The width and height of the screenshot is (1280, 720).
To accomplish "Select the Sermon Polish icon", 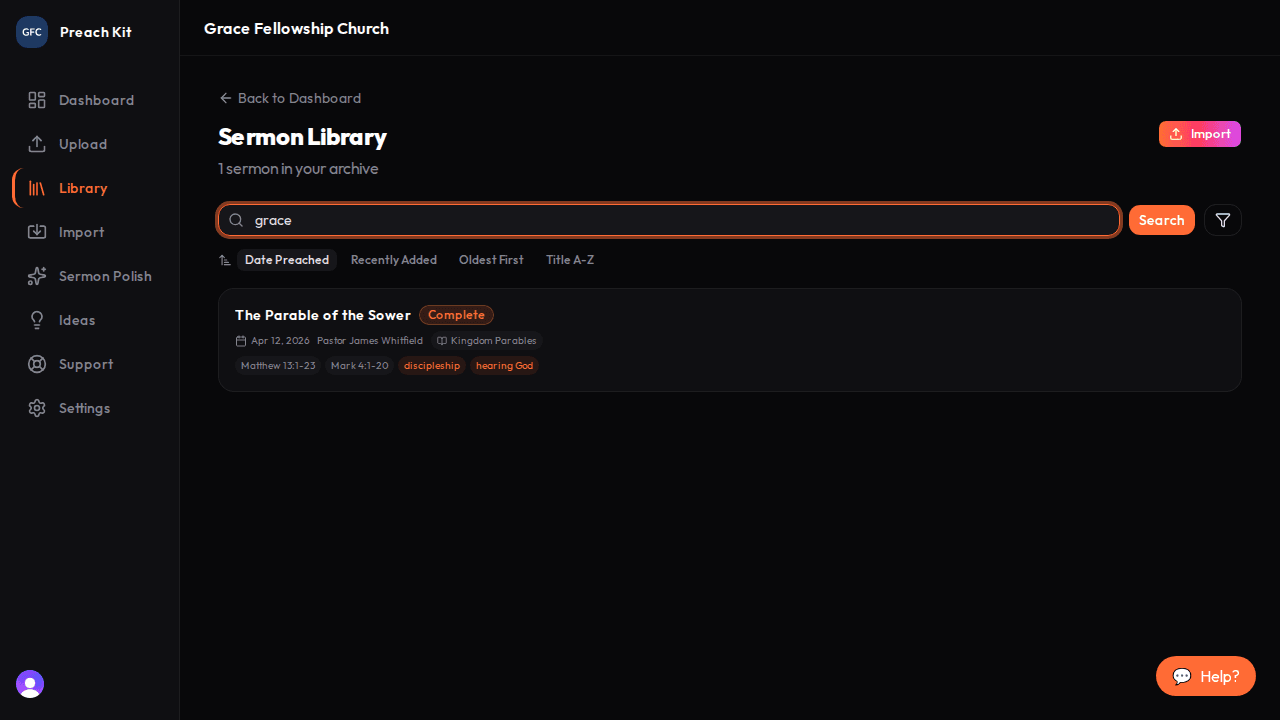I will point(37,276).
